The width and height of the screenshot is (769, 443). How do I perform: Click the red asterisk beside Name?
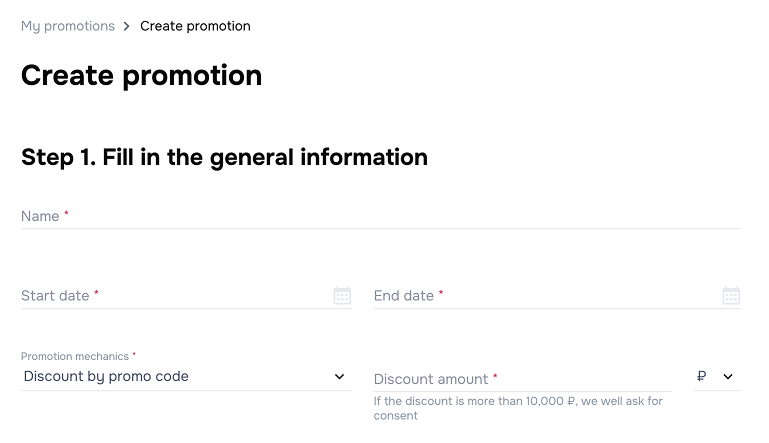click(x=66, y=213)
